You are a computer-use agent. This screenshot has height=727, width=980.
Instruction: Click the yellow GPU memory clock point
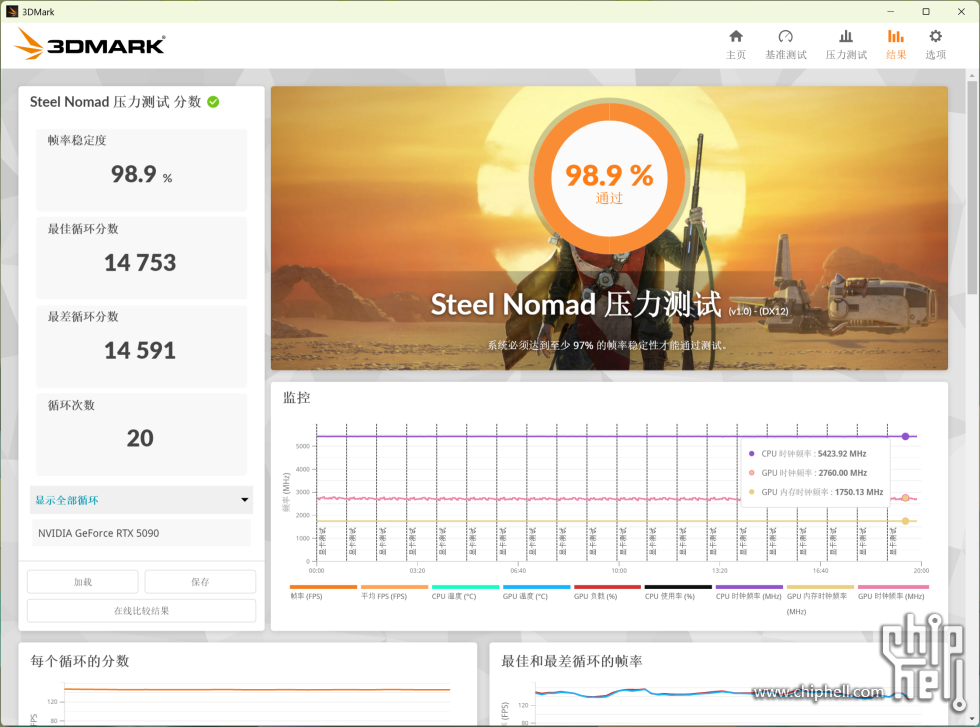[x=905, y=521]
